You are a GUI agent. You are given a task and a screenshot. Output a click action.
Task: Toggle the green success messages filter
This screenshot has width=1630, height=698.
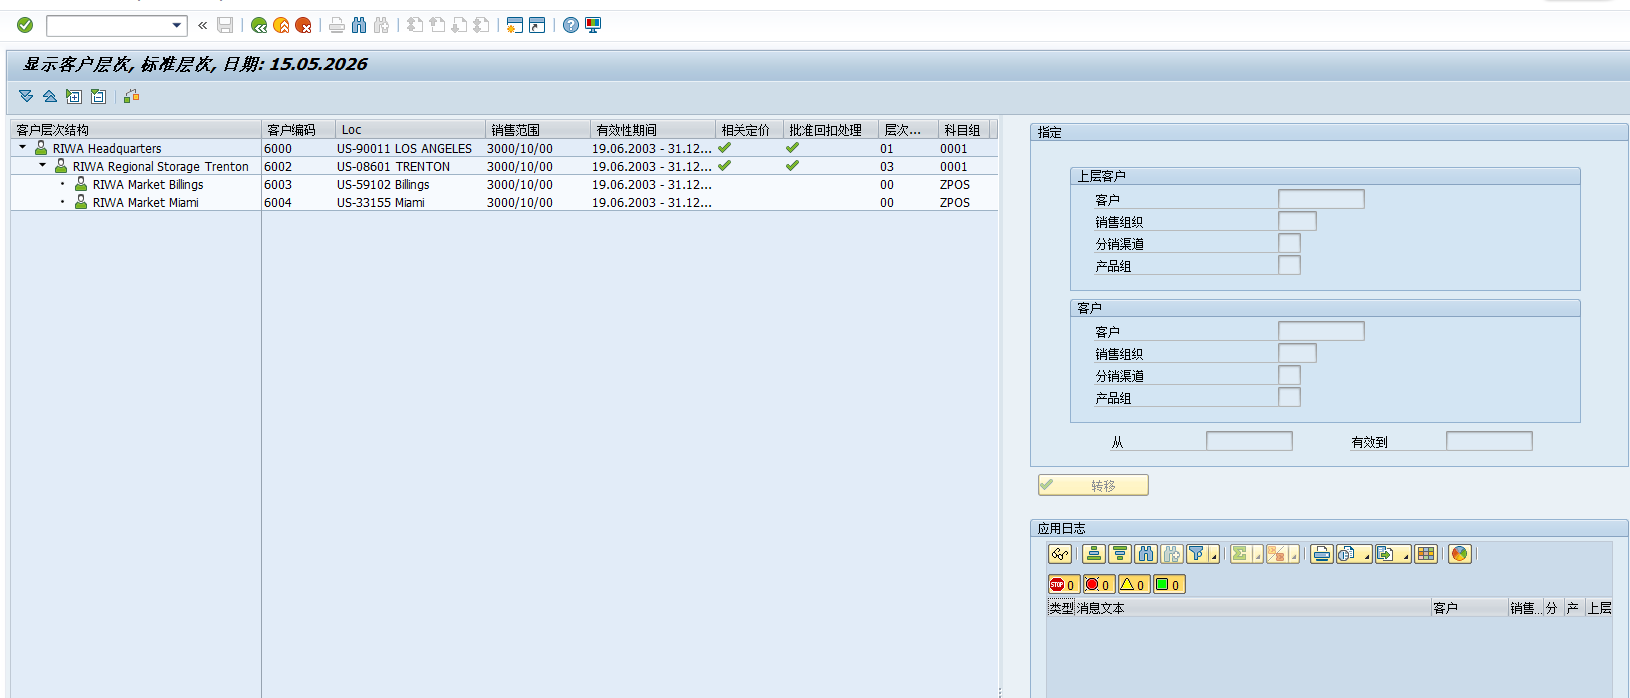(1168, 585)
